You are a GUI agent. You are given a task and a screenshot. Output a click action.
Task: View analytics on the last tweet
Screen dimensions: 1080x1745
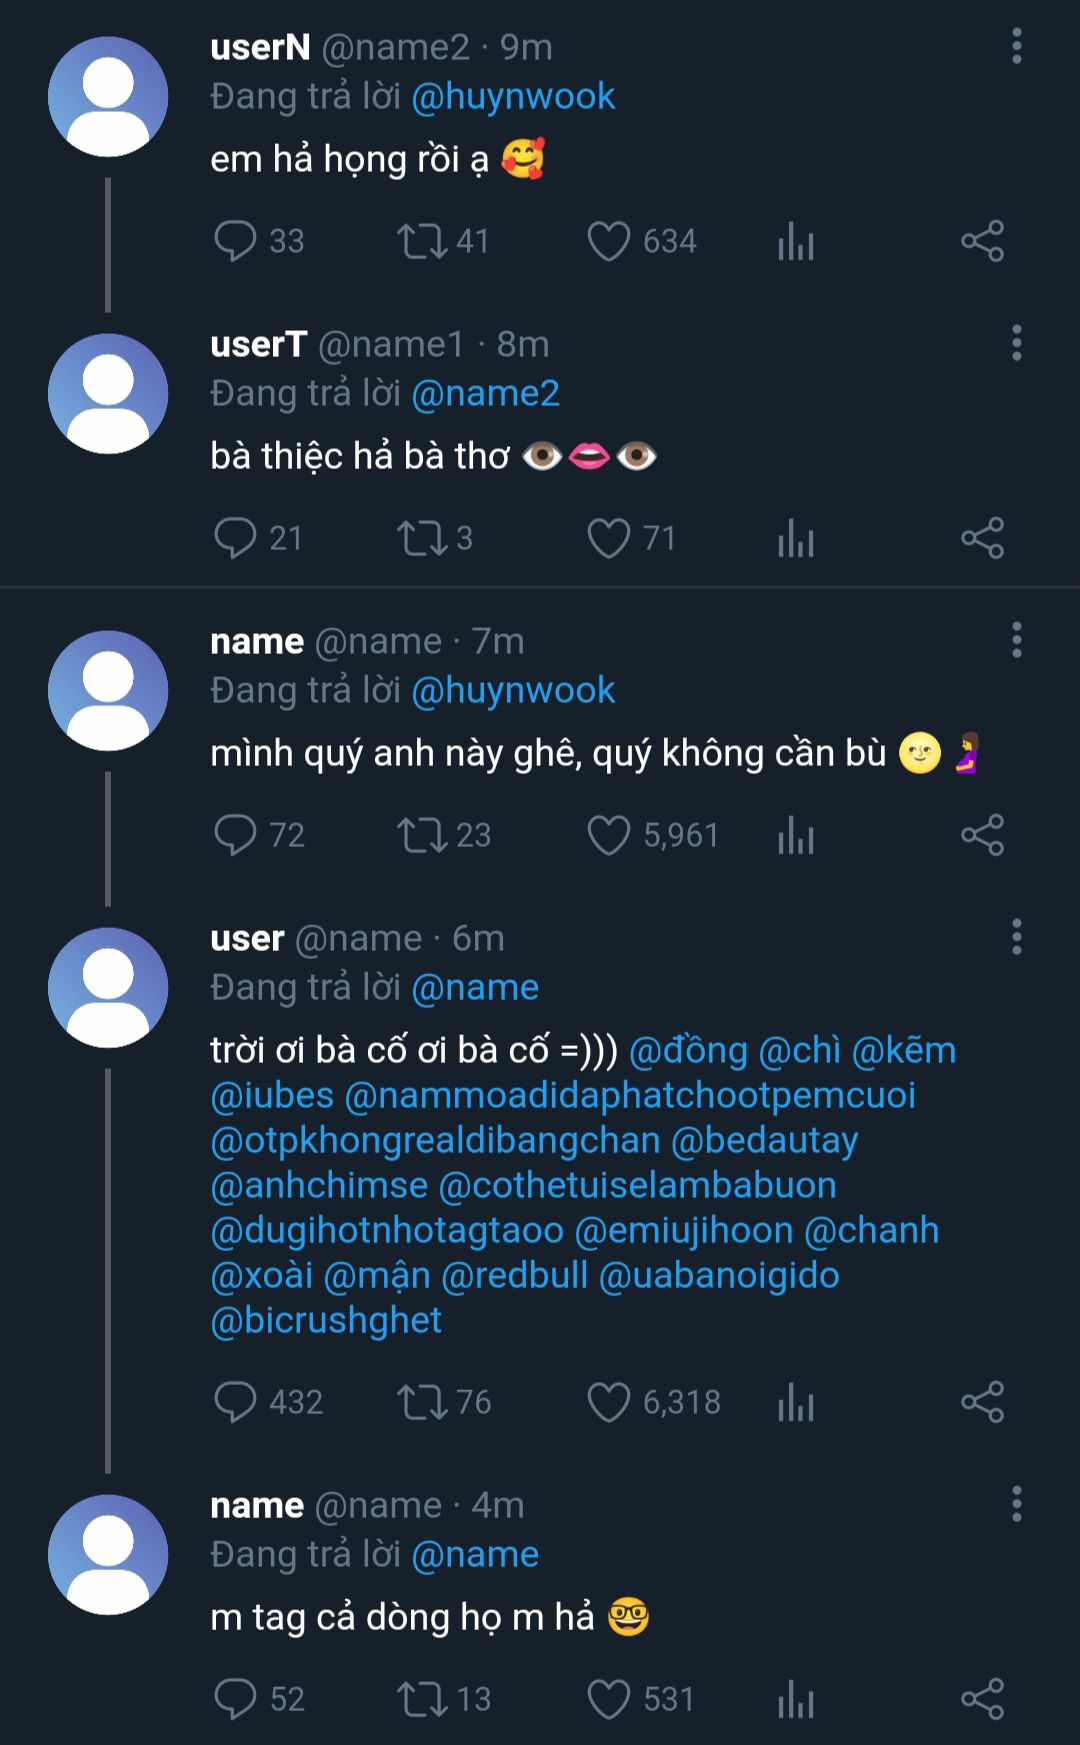click(x=796, y=1699)
